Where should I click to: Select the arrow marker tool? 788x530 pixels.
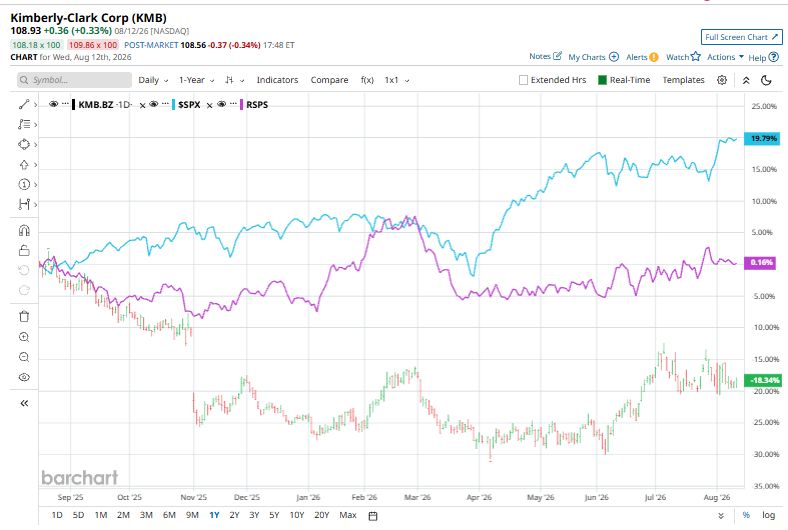tap(24, 164)
